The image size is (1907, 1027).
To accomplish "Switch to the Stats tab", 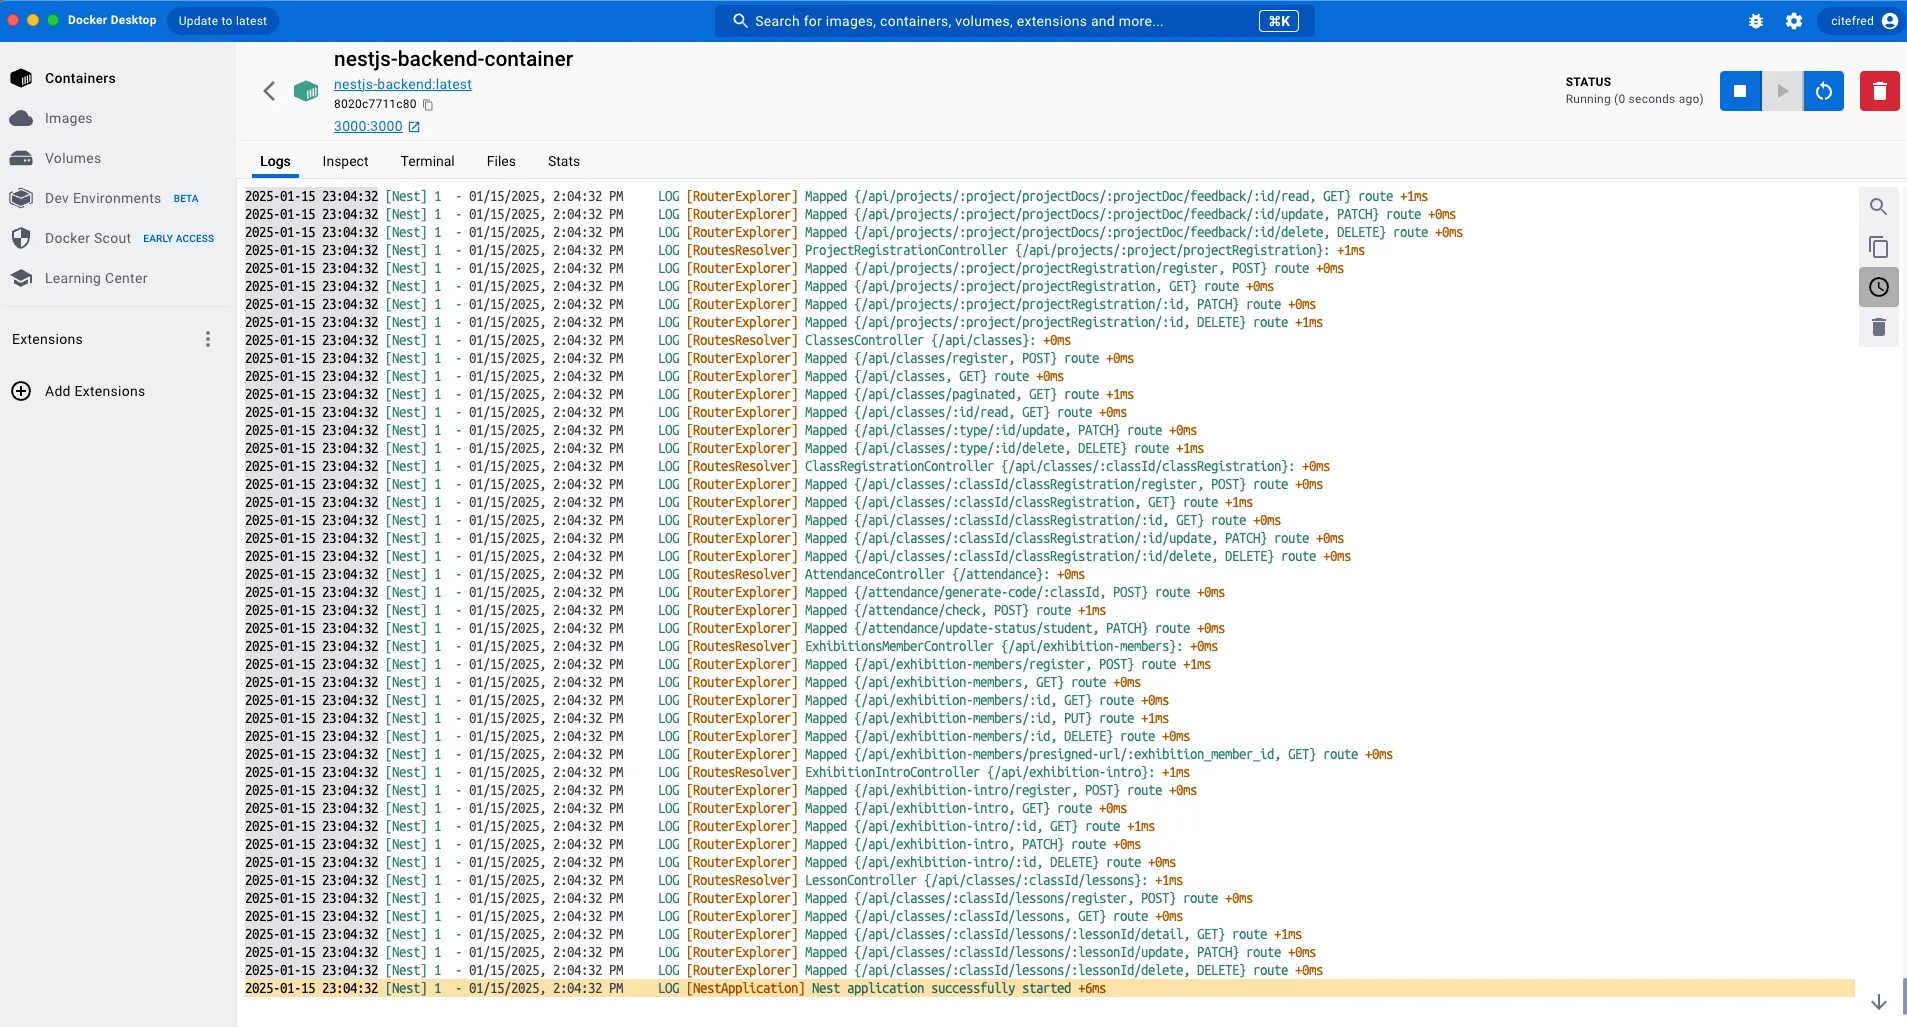I will [x=564, y=161].
